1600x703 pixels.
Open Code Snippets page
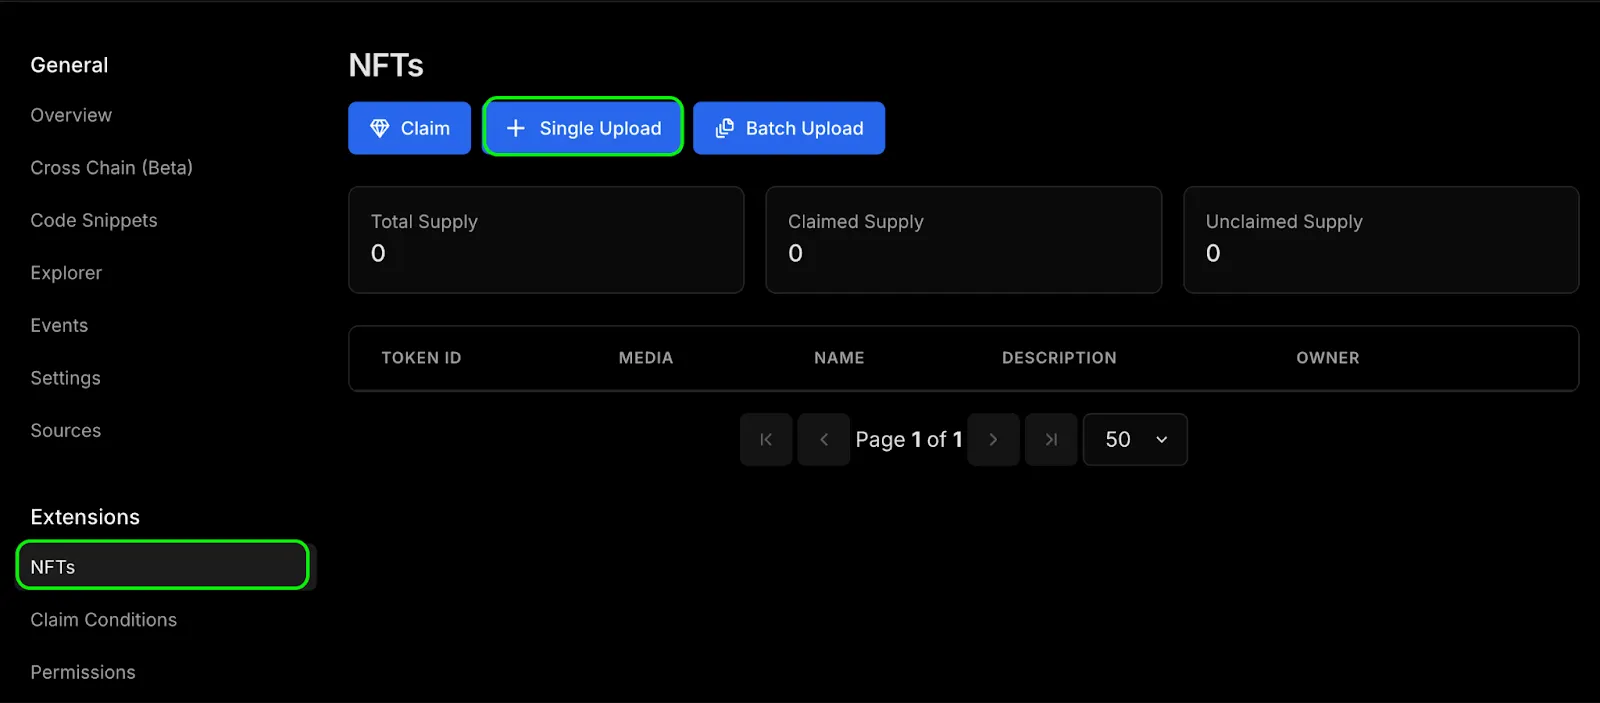point(94,220)
